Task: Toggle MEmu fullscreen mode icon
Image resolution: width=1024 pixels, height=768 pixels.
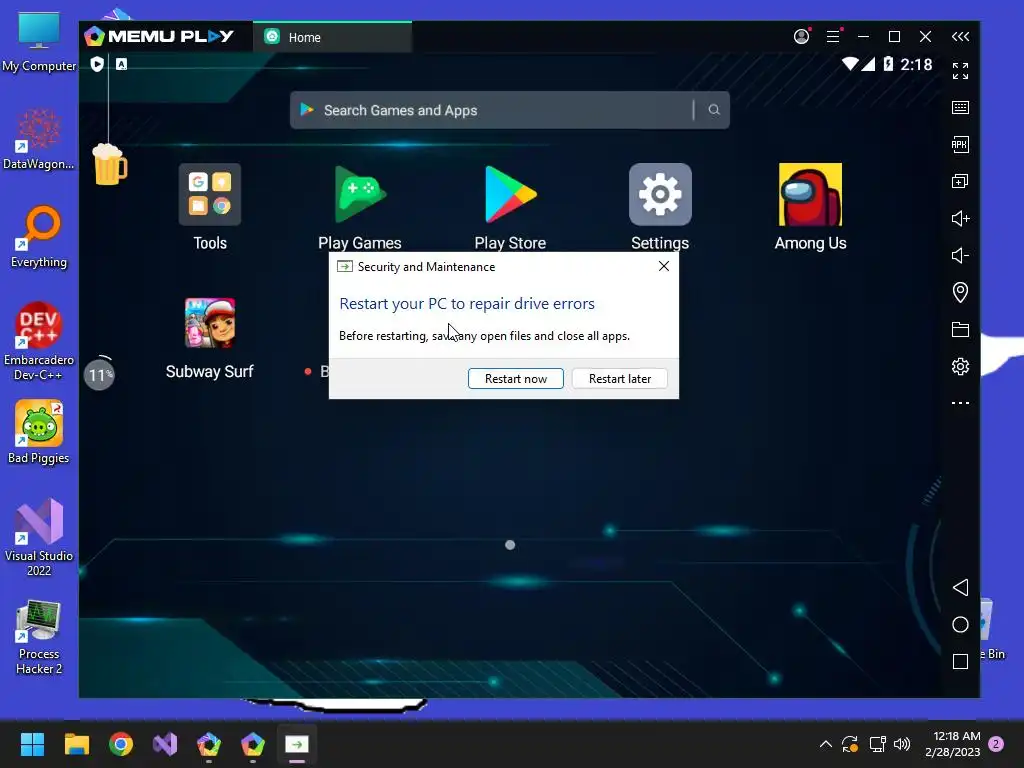Action: pos(960,71)
